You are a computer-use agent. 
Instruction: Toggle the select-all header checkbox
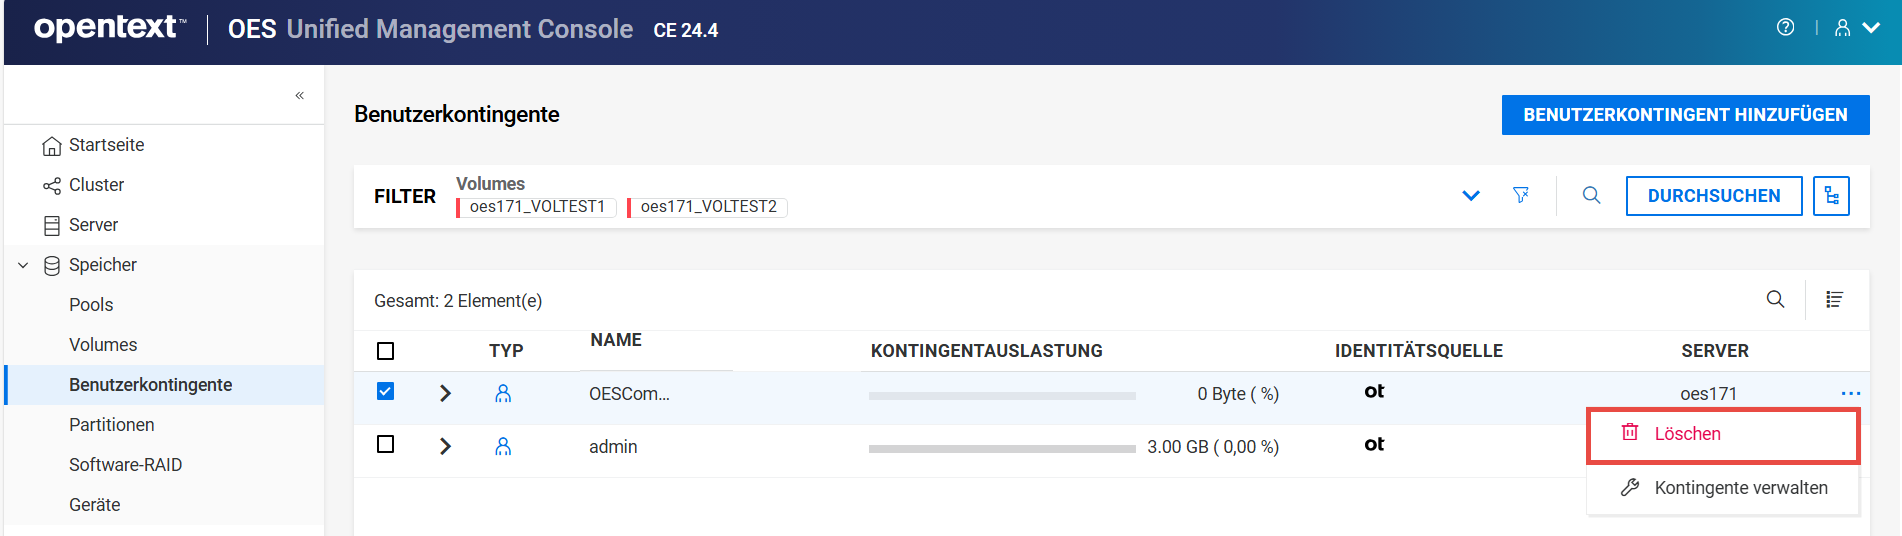385,351
